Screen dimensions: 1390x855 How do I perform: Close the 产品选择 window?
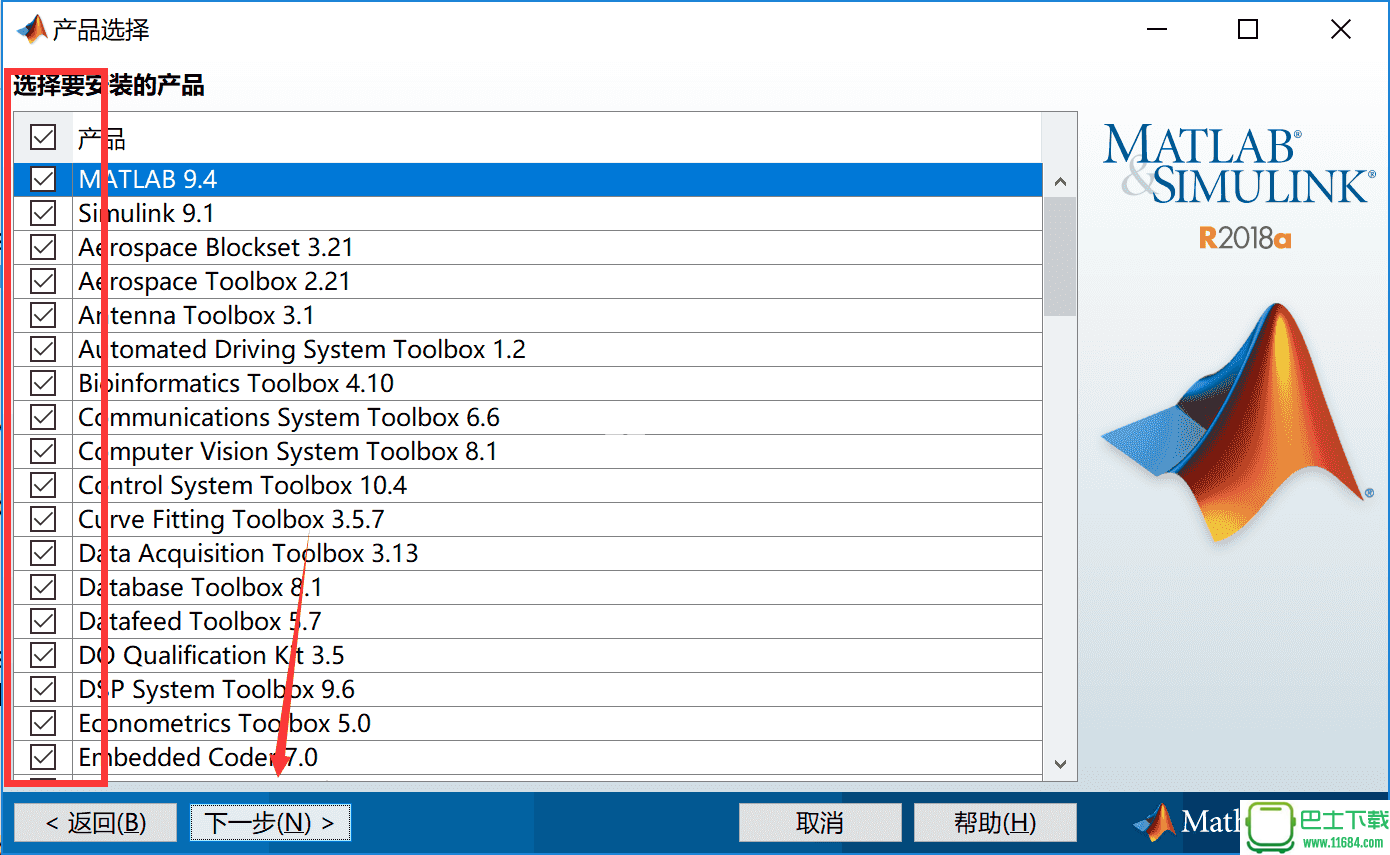[1341, 30]
